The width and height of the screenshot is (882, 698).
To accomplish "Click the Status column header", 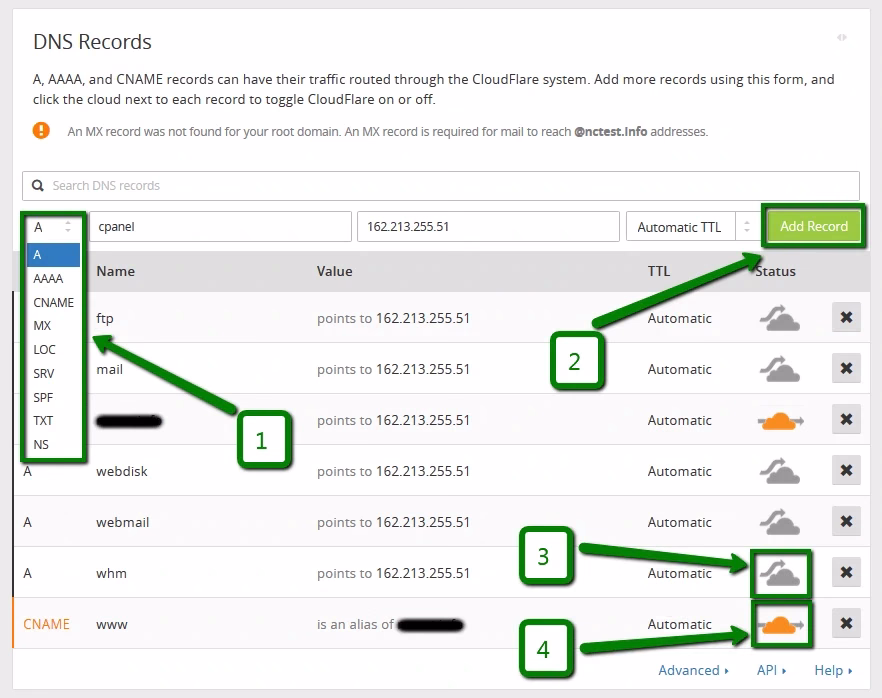I will click(775, 271).
